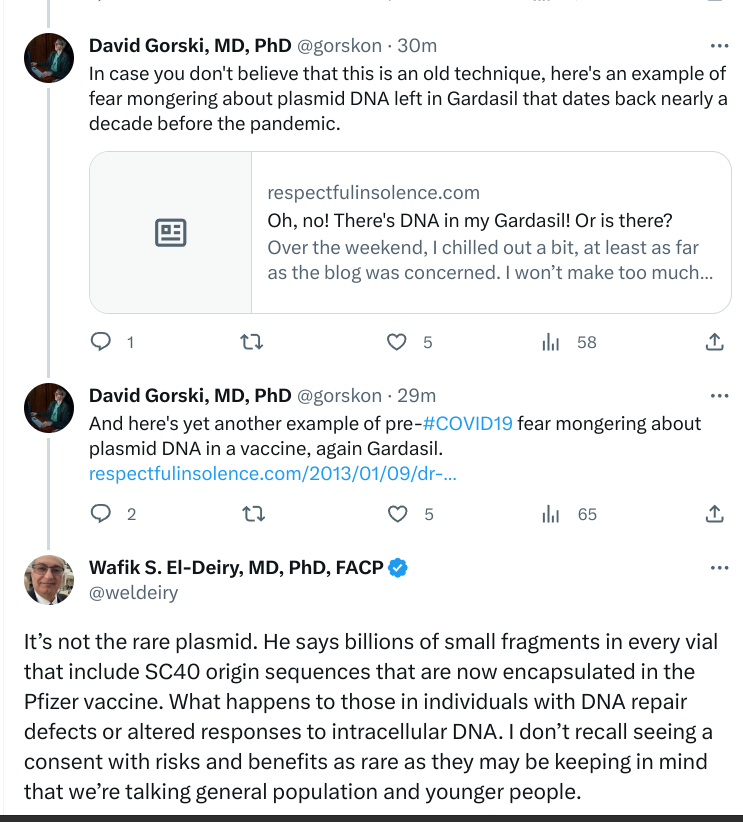
Task: Reply to the Gardasil plasmid DNA tweet
Action: click(101, 342)
